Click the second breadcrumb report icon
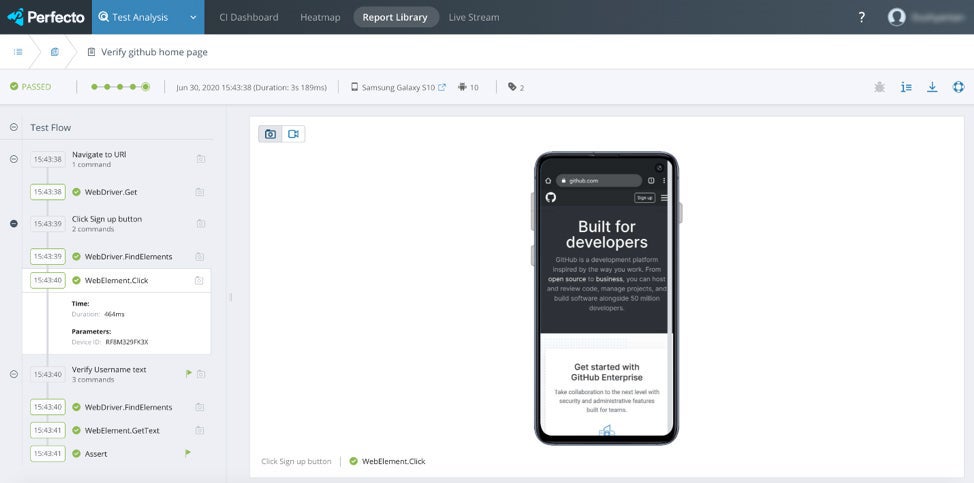This screenshot has height=483, width=974. (55, 52)
